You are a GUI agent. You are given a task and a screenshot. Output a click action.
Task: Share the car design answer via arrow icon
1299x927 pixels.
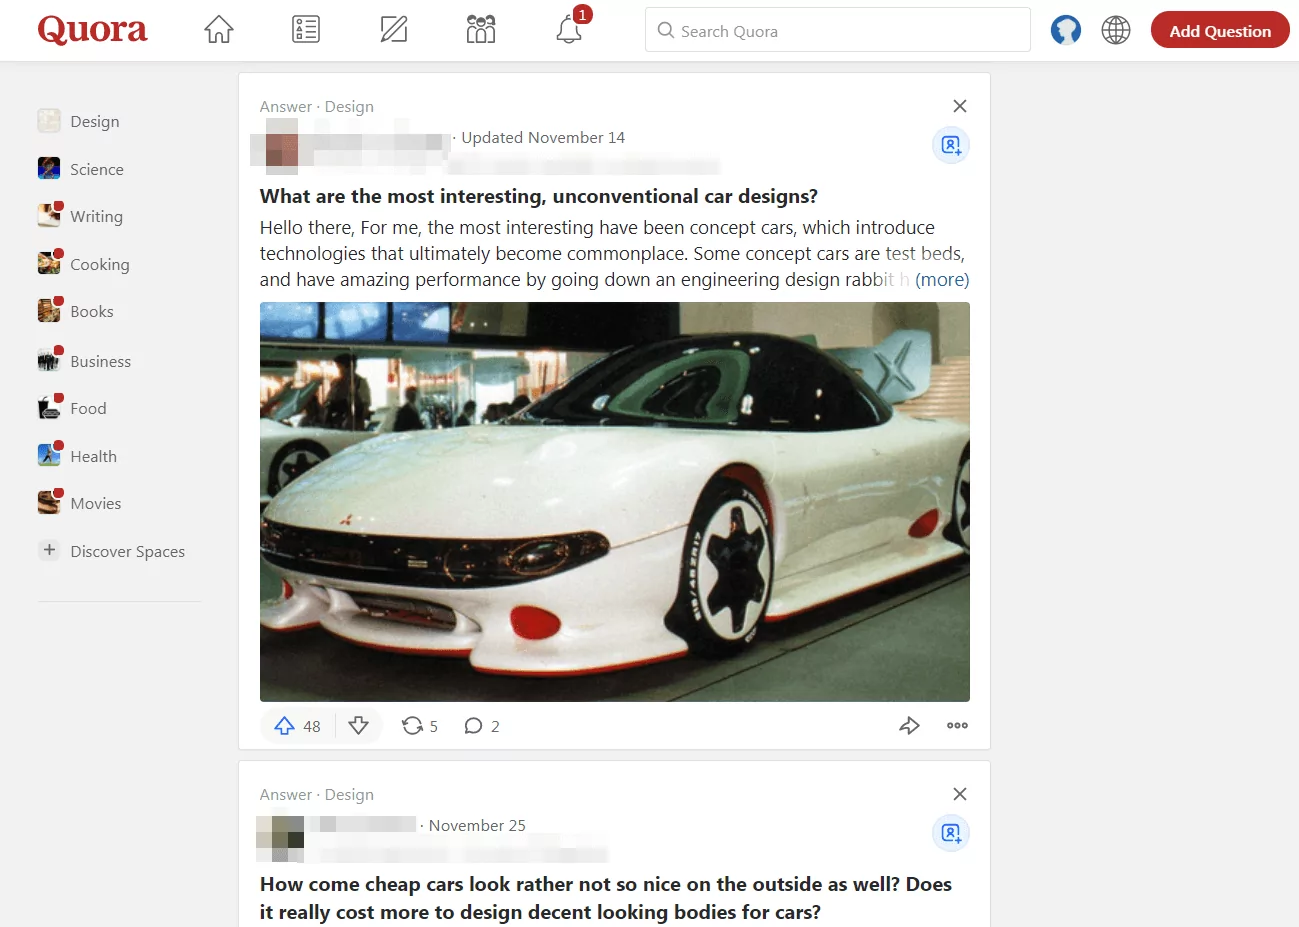tap(910, 725)
